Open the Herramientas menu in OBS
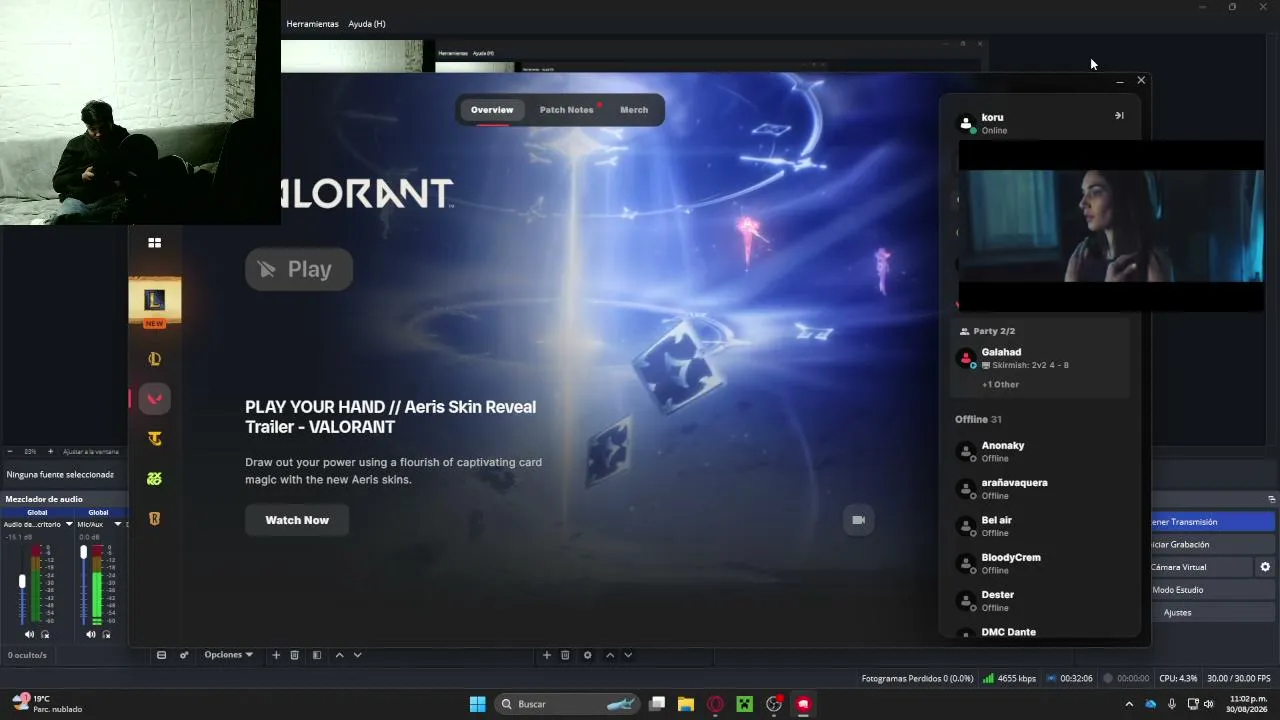Viewport: 1280px width, 720px height. [x=313, y=24]
